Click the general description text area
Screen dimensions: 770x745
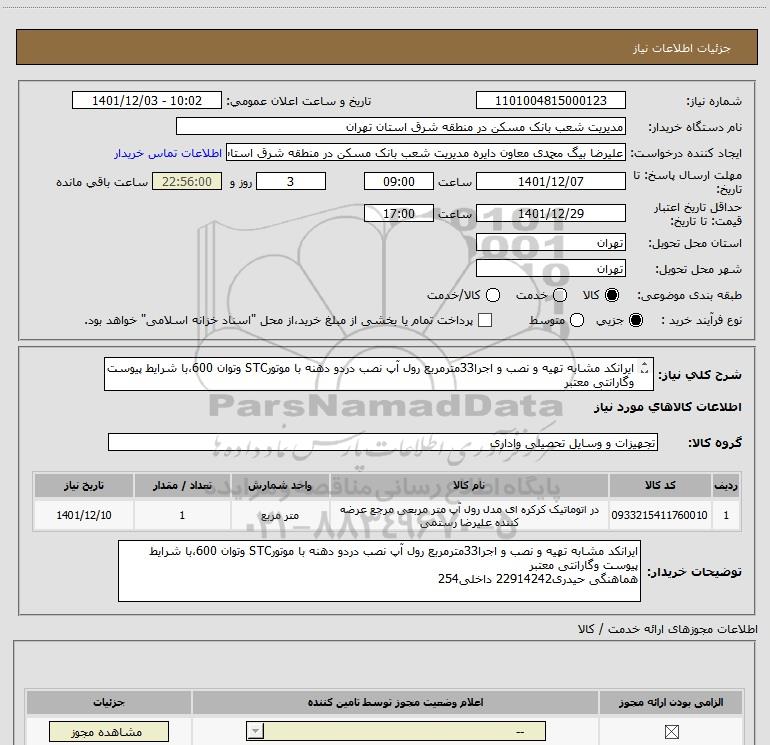coord(379,374)
